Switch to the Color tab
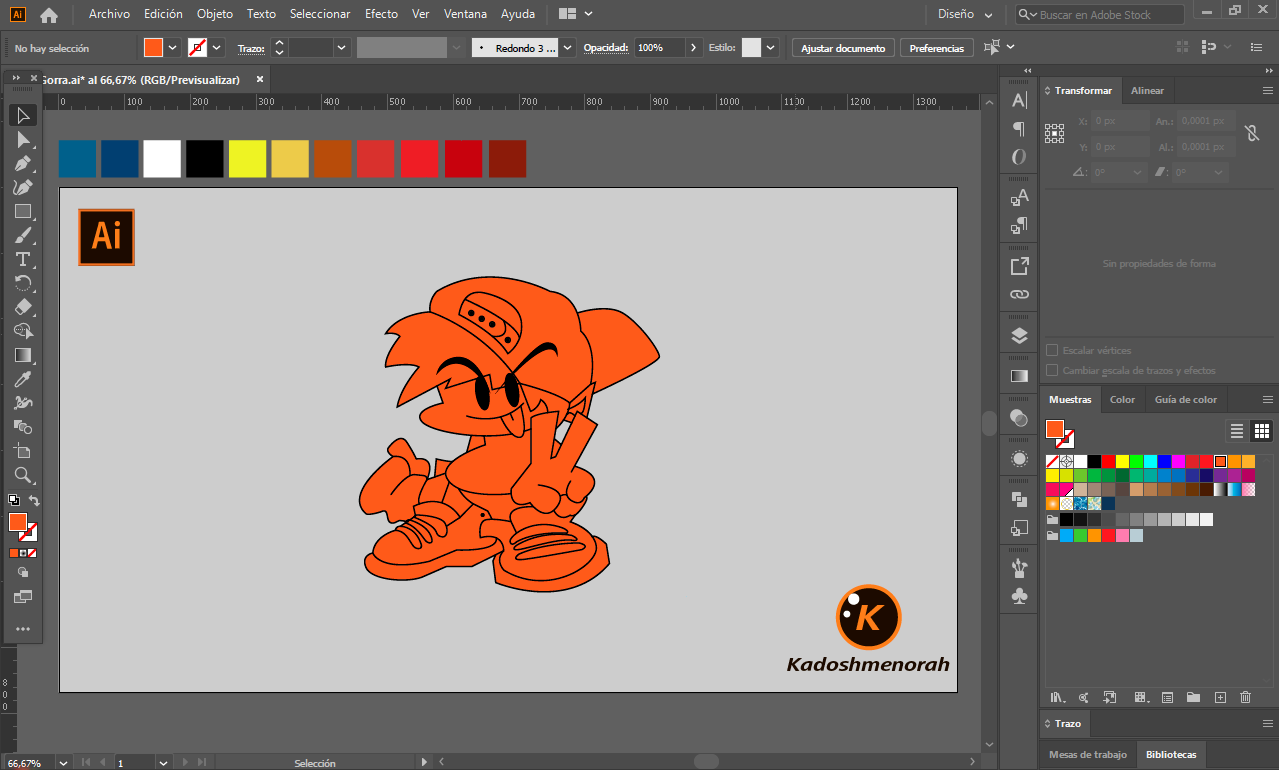 pyautogui.click(x=1122, y=399)
